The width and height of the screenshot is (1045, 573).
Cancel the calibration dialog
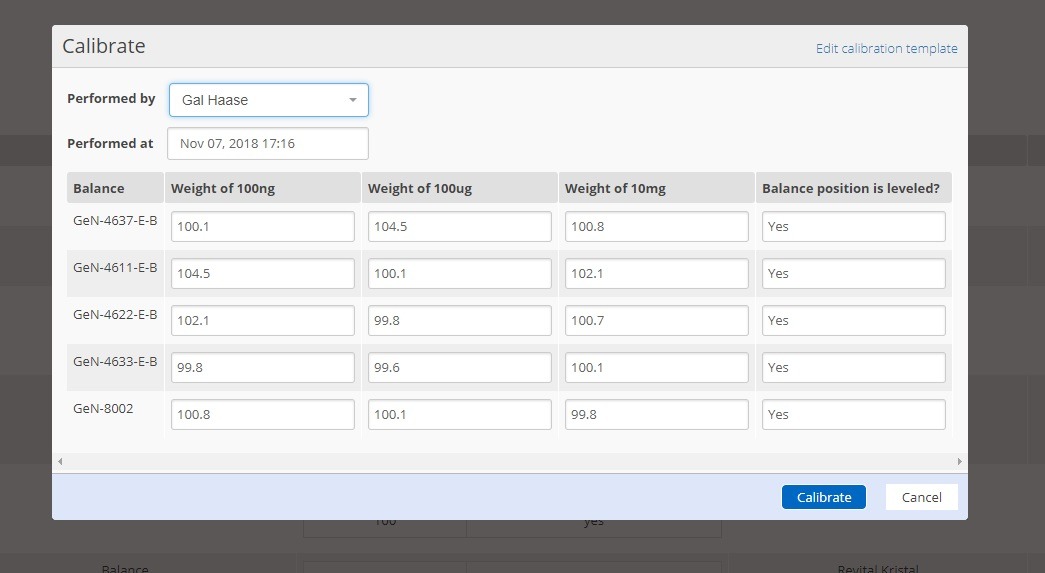click(921, 497)
